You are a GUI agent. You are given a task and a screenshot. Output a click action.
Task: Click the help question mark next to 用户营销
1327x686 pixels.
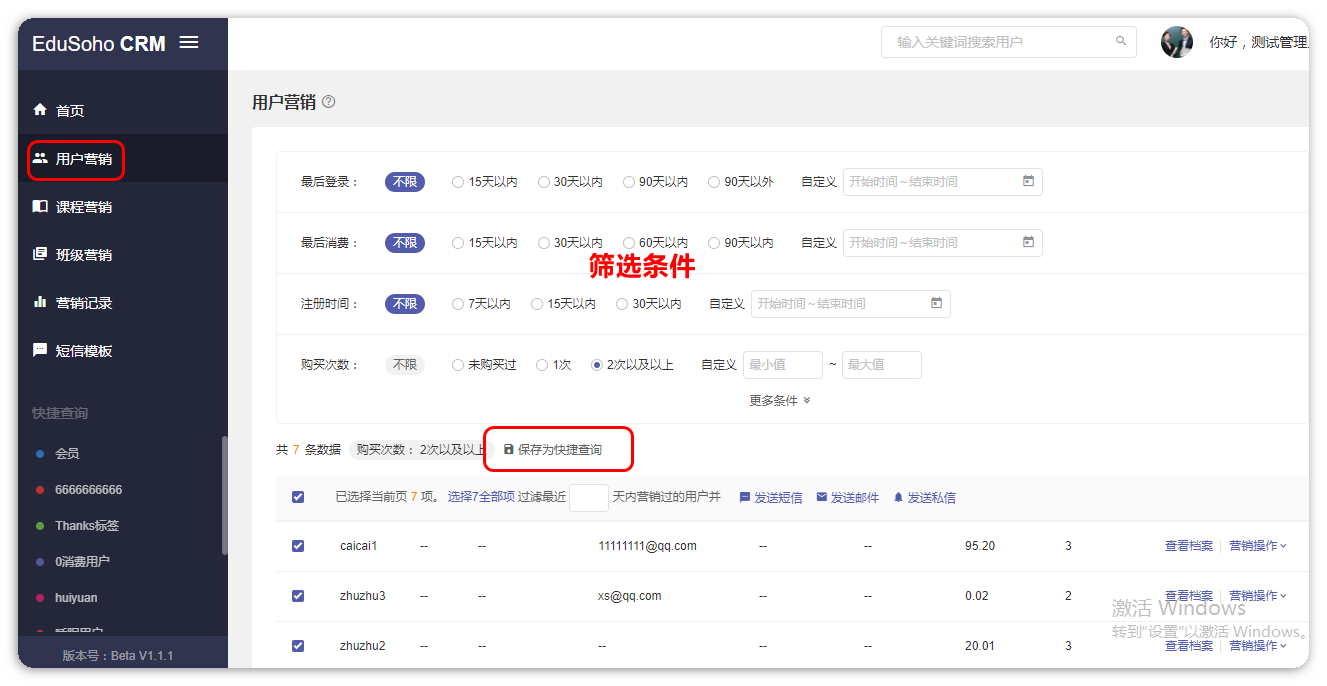(x=329, y=102)
